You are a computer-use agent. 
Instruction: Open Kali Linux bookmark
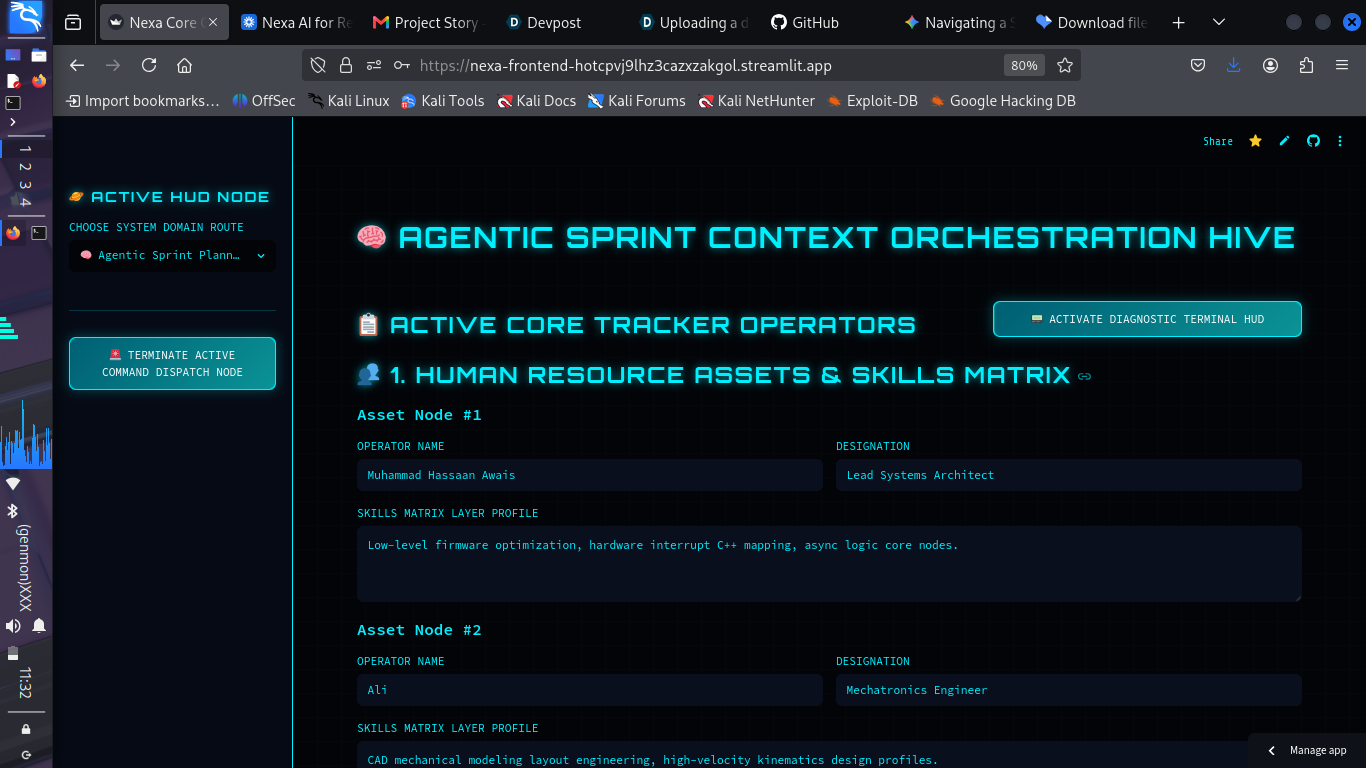point(349,101)
